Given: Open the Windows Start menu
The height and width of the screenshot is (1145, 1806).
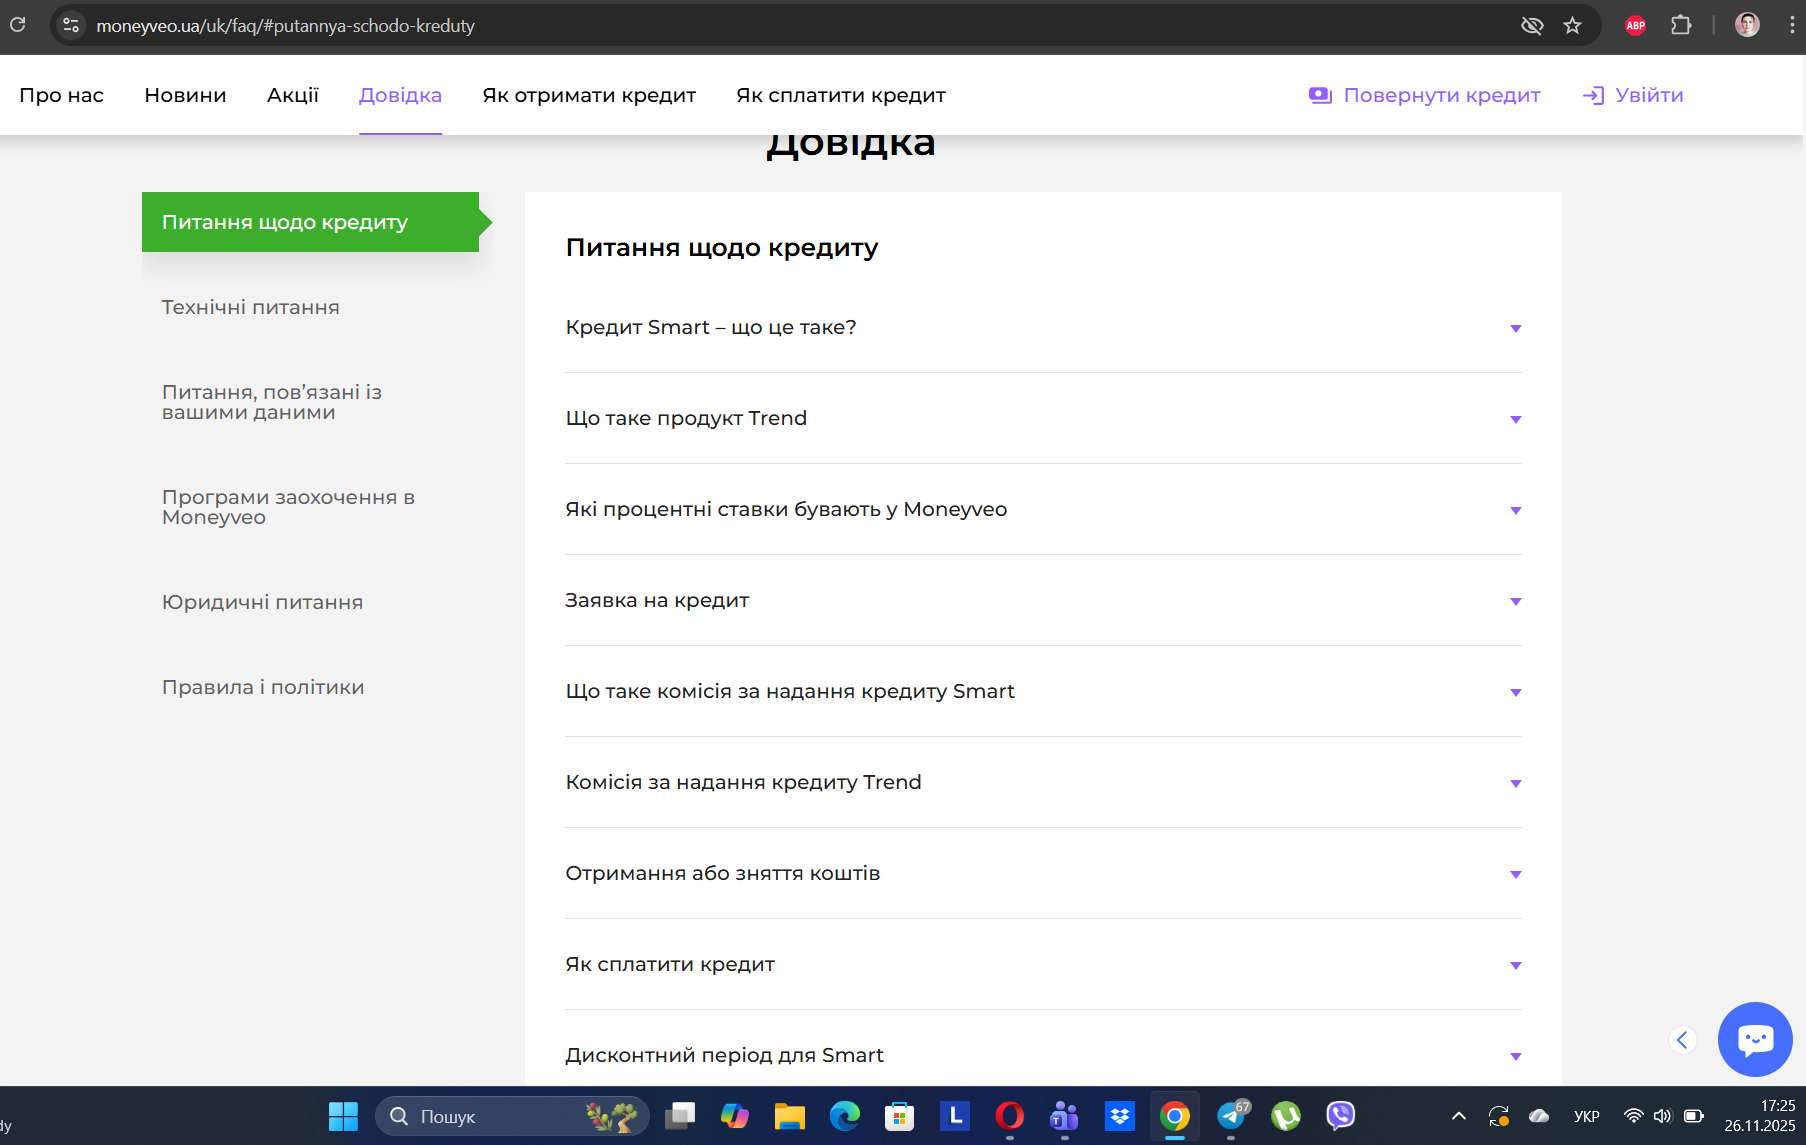Looking at the screenshot, I should click(x=343, y=1116).
